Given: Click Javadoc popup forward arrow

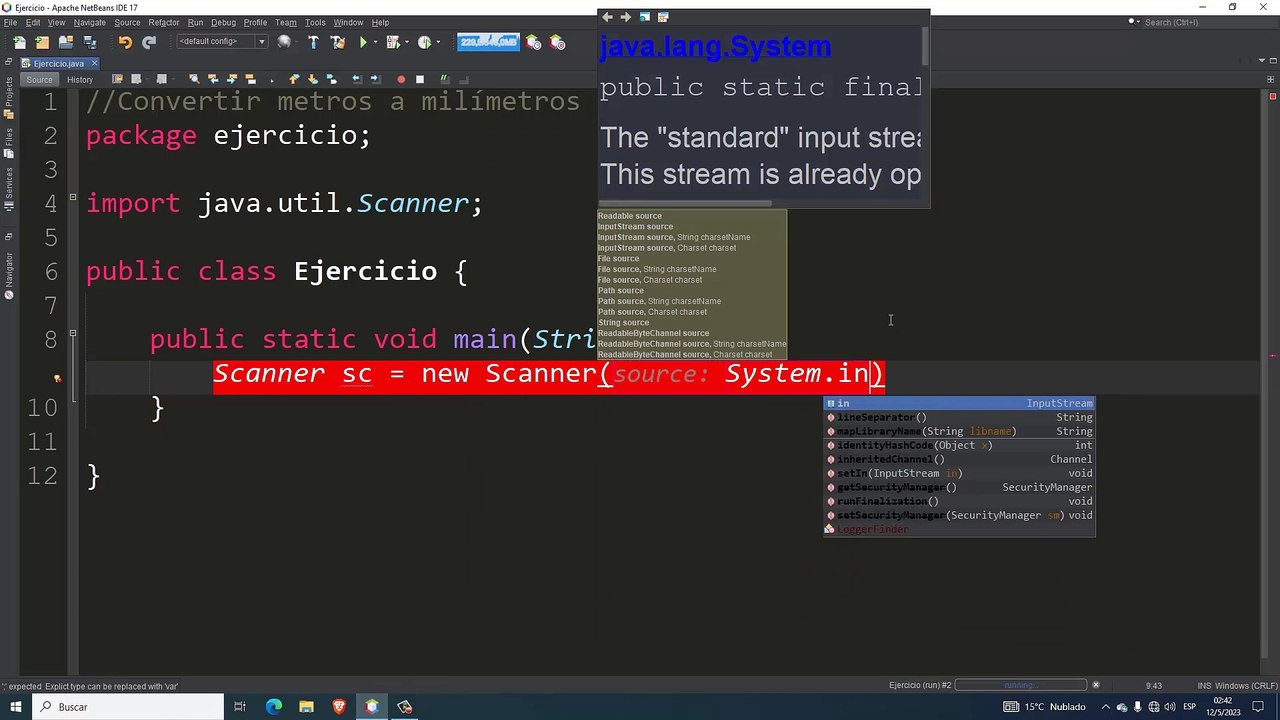Looking at the screenshot, I should click(625, 17).
